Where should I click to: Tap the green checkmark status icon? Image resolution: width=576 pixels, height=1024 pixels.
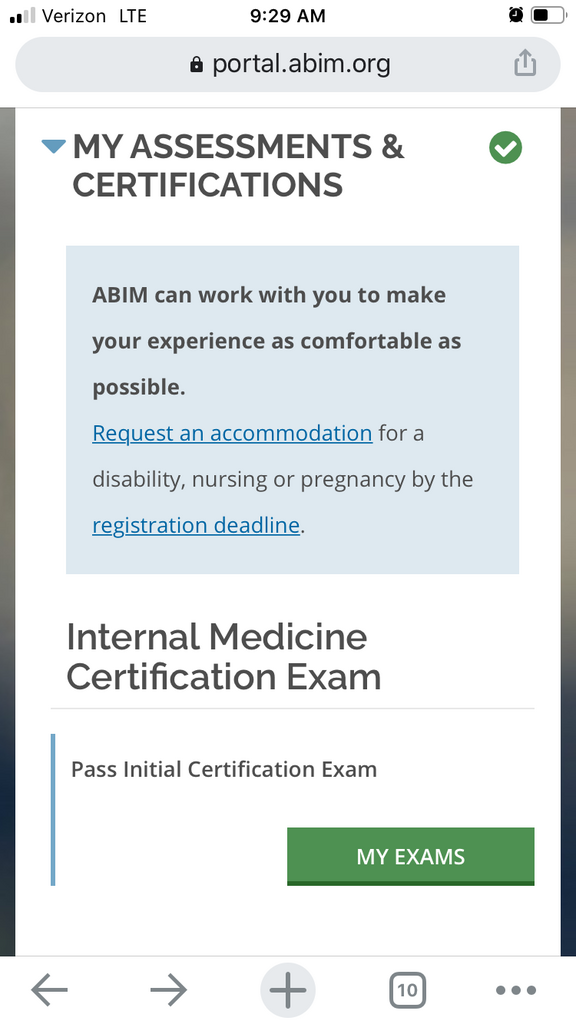[x=505, y=148]
